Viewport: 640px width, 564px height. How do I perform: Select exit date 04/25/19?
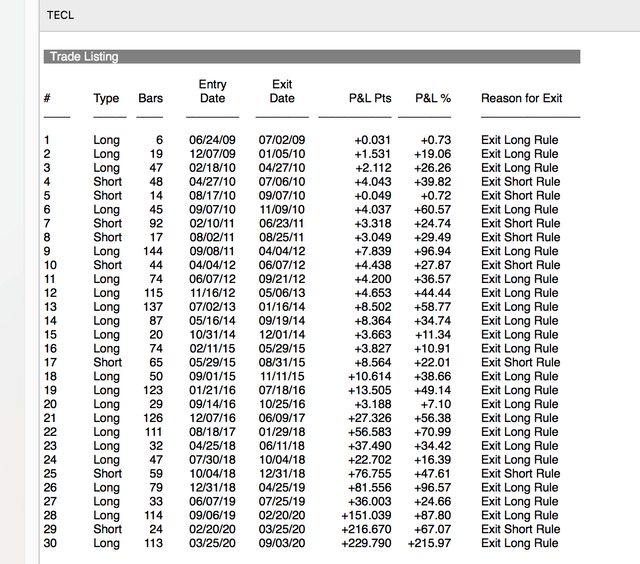[282, 487]
